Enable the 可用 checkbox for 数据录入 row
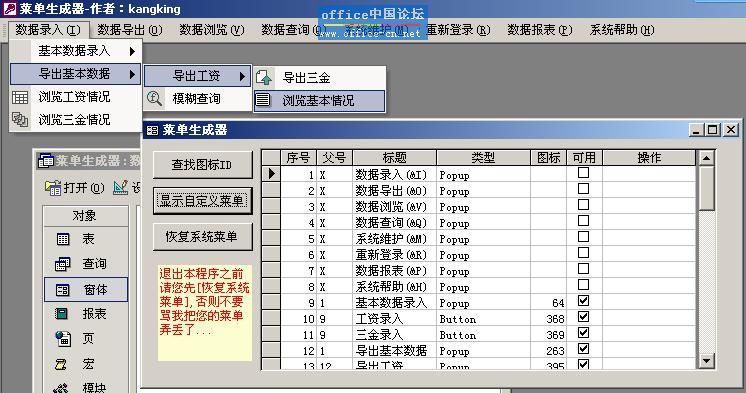The image size is (746, 393). coord(583,173)
